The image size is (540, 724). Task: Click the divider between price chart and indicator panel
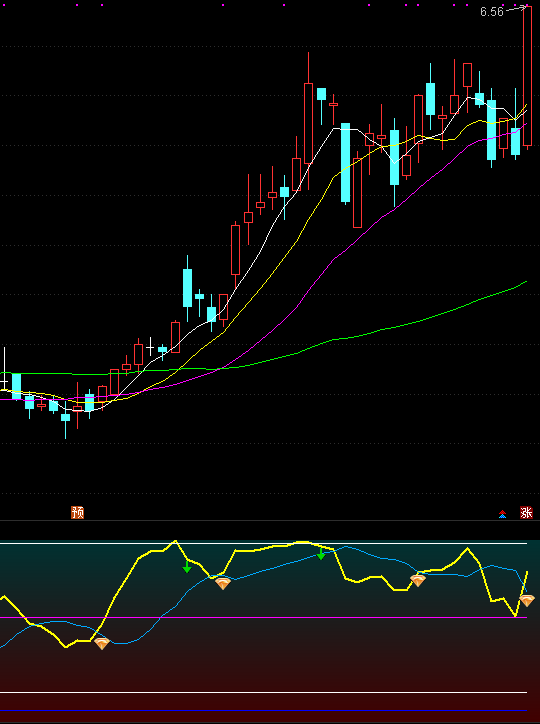click(270, 521)
